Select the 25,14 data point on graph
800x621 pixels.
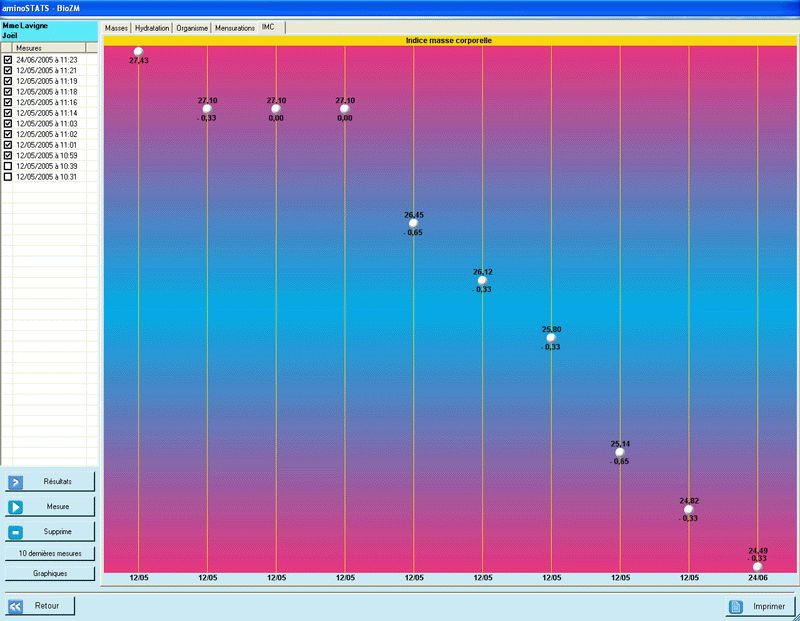(x=620, y=452)
